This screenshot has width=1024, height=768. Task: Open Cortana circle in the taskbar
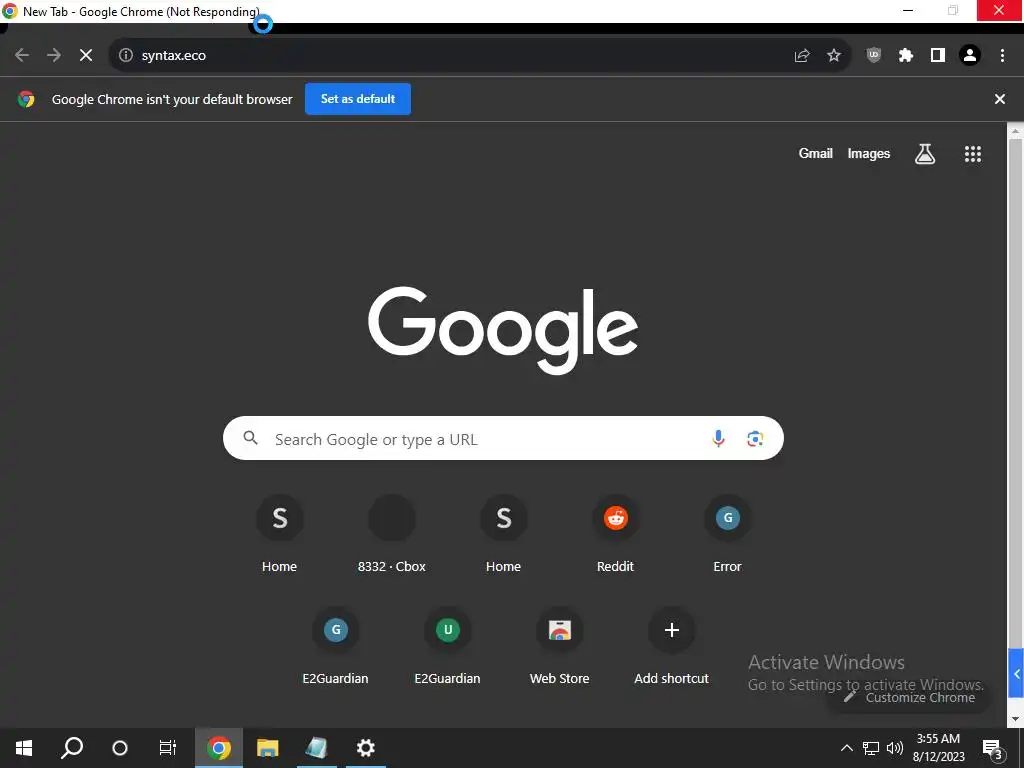(120, 748)
